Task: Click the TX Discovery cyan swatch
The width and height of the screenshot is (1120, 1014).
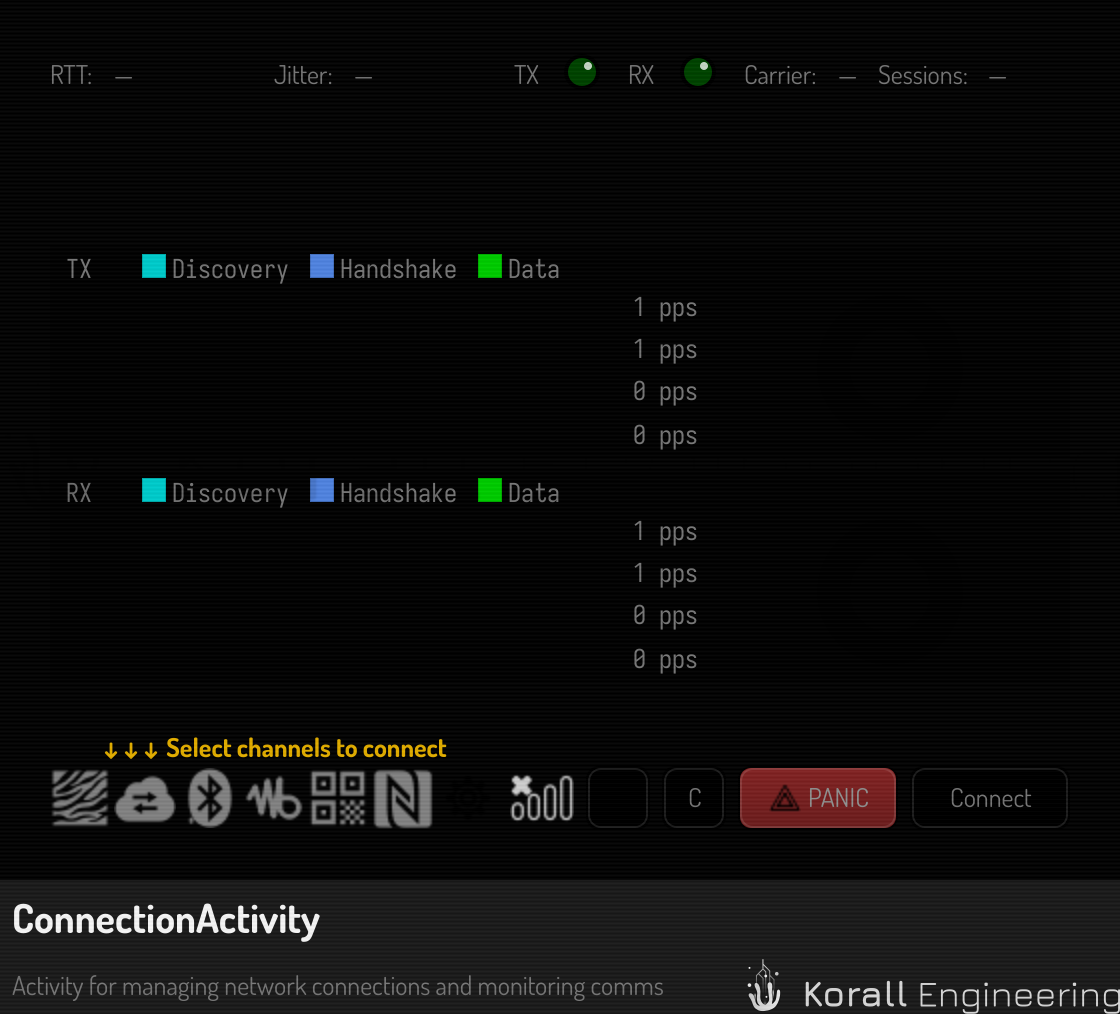Action: (x=154, y=266)
